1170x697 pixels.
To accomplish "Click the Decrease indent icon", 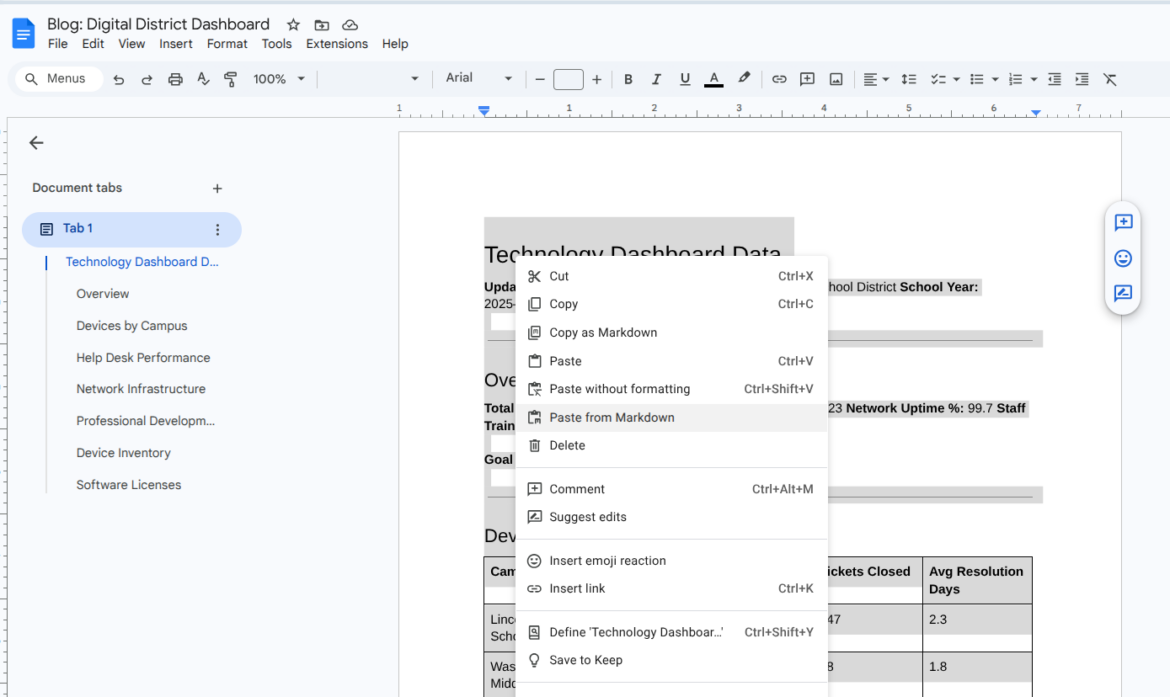I will click(x=1054, y=79).
